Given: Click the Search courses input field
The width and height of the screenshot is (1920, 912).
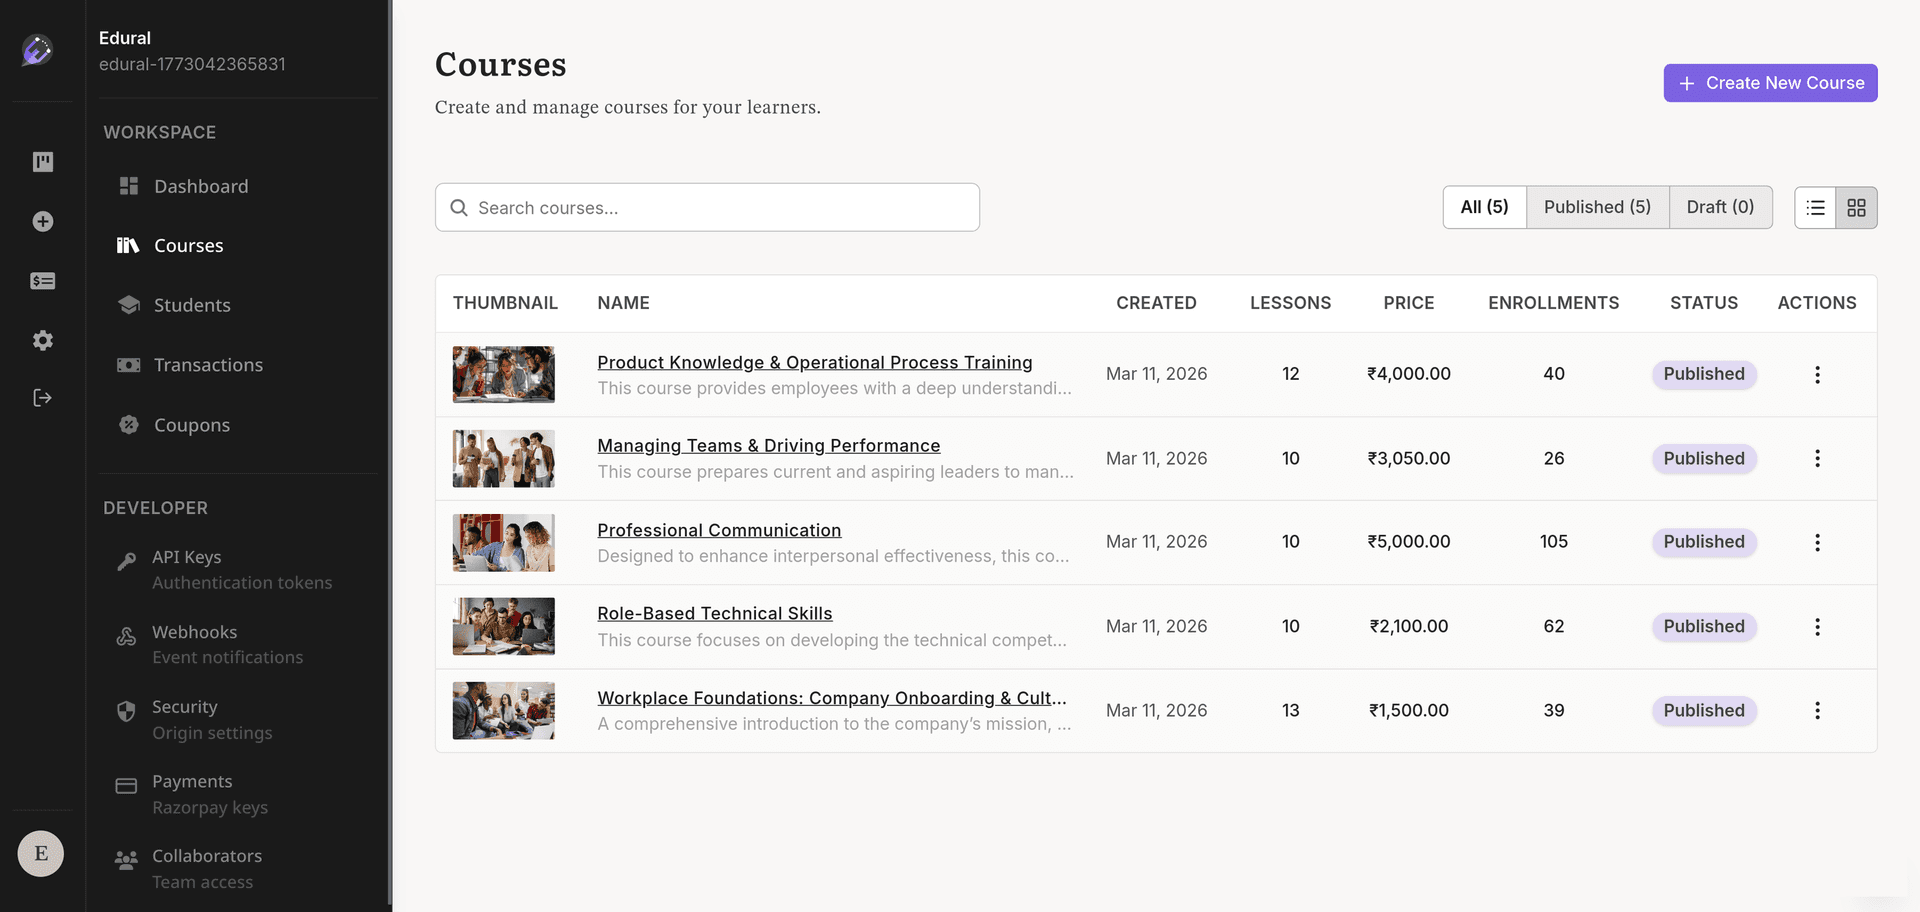Looking at the screenshot, I should 707,207.
